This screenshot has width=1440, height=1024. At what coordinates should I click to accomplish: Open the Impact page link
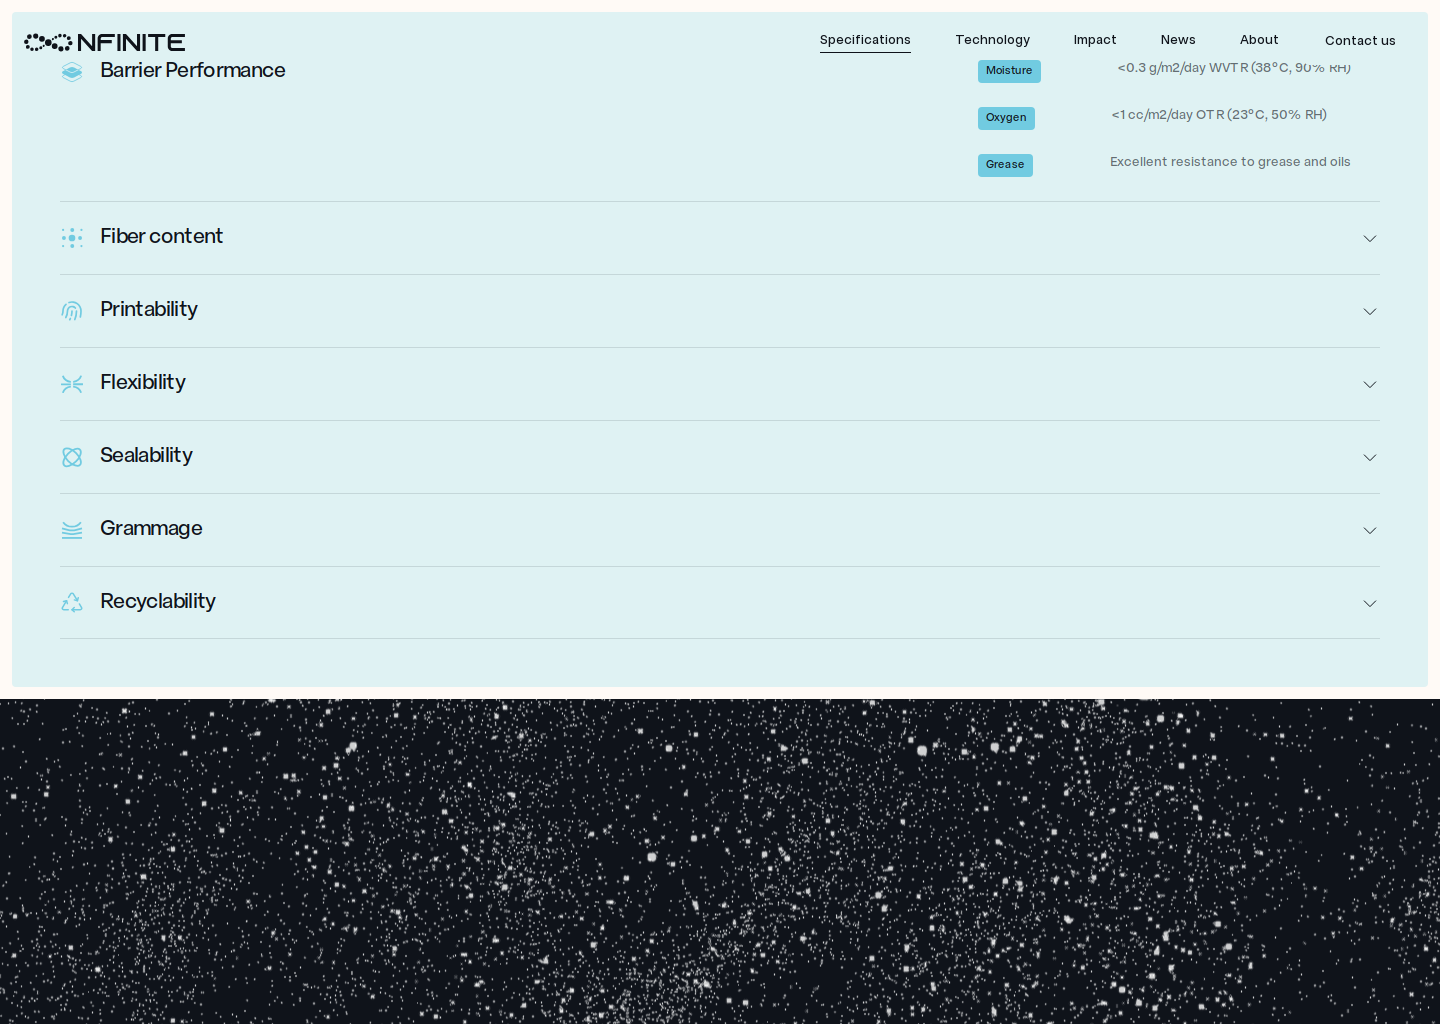click(x=1095, y=40)
